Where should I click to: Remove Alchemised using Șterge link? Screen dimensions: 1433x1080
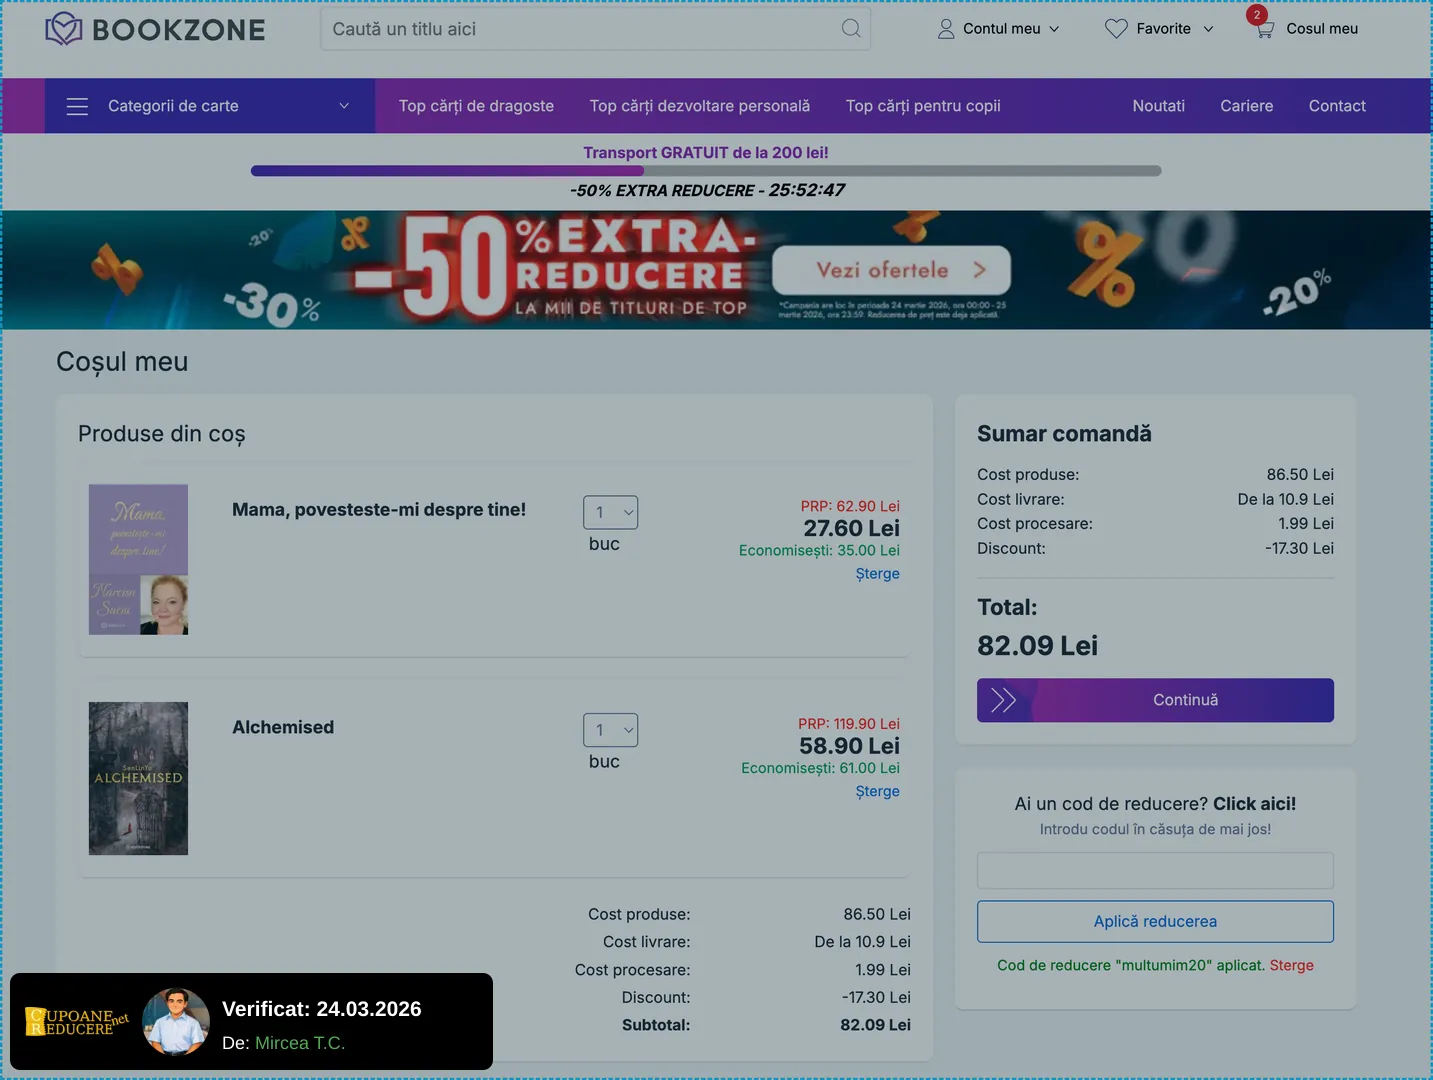(877, 791)
